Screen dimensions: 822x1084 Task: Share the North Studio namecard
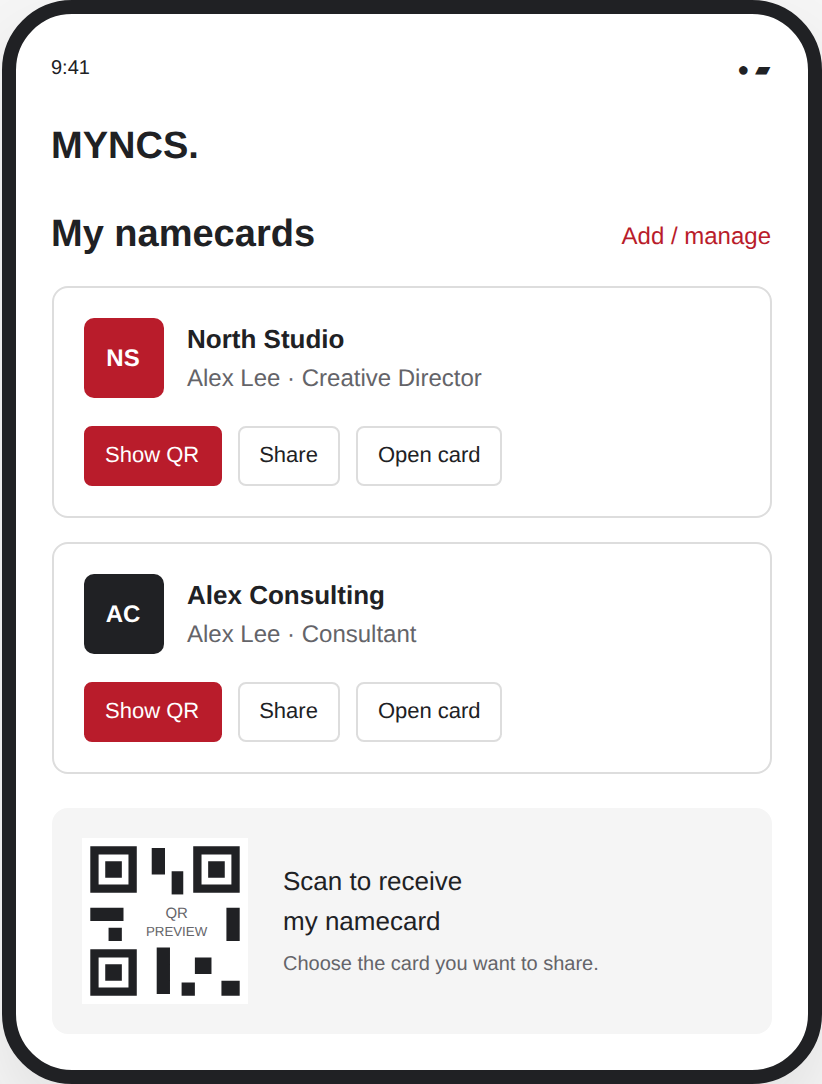click(289, 456)
